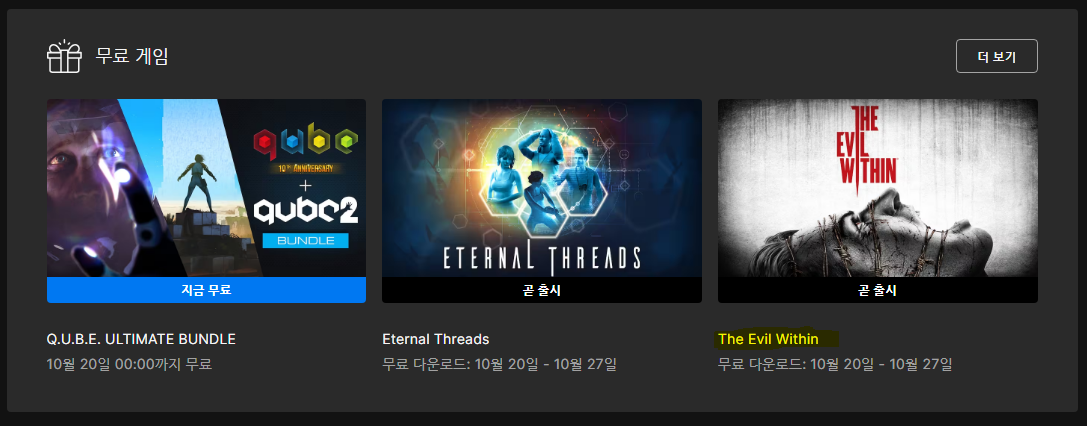Image resolution: width=1087 pixels, height=426 pixels.
Task: Click the free download dates under Eternal Threads
Action: [x=500, y=364]
